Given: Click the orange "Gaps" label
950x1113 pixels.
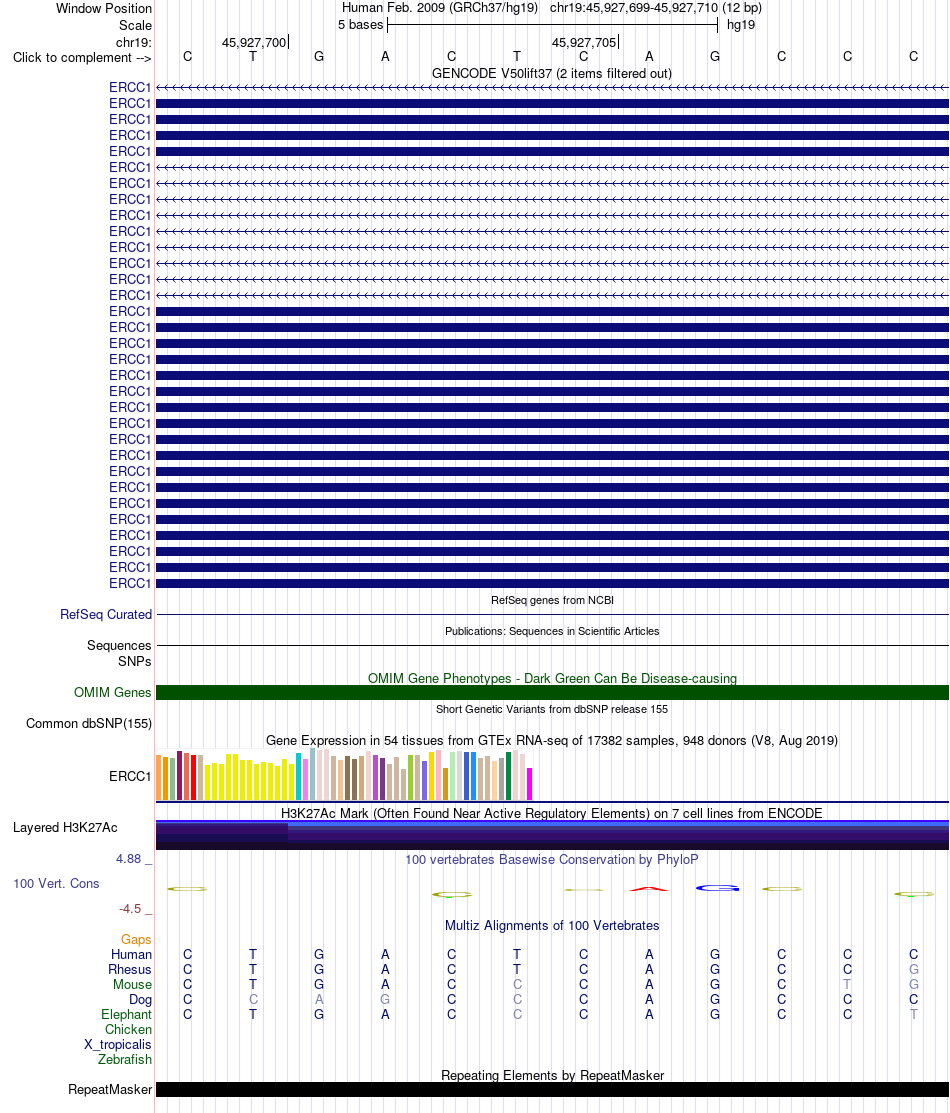Looking at the screenshot, I should [x=136, y=940].
